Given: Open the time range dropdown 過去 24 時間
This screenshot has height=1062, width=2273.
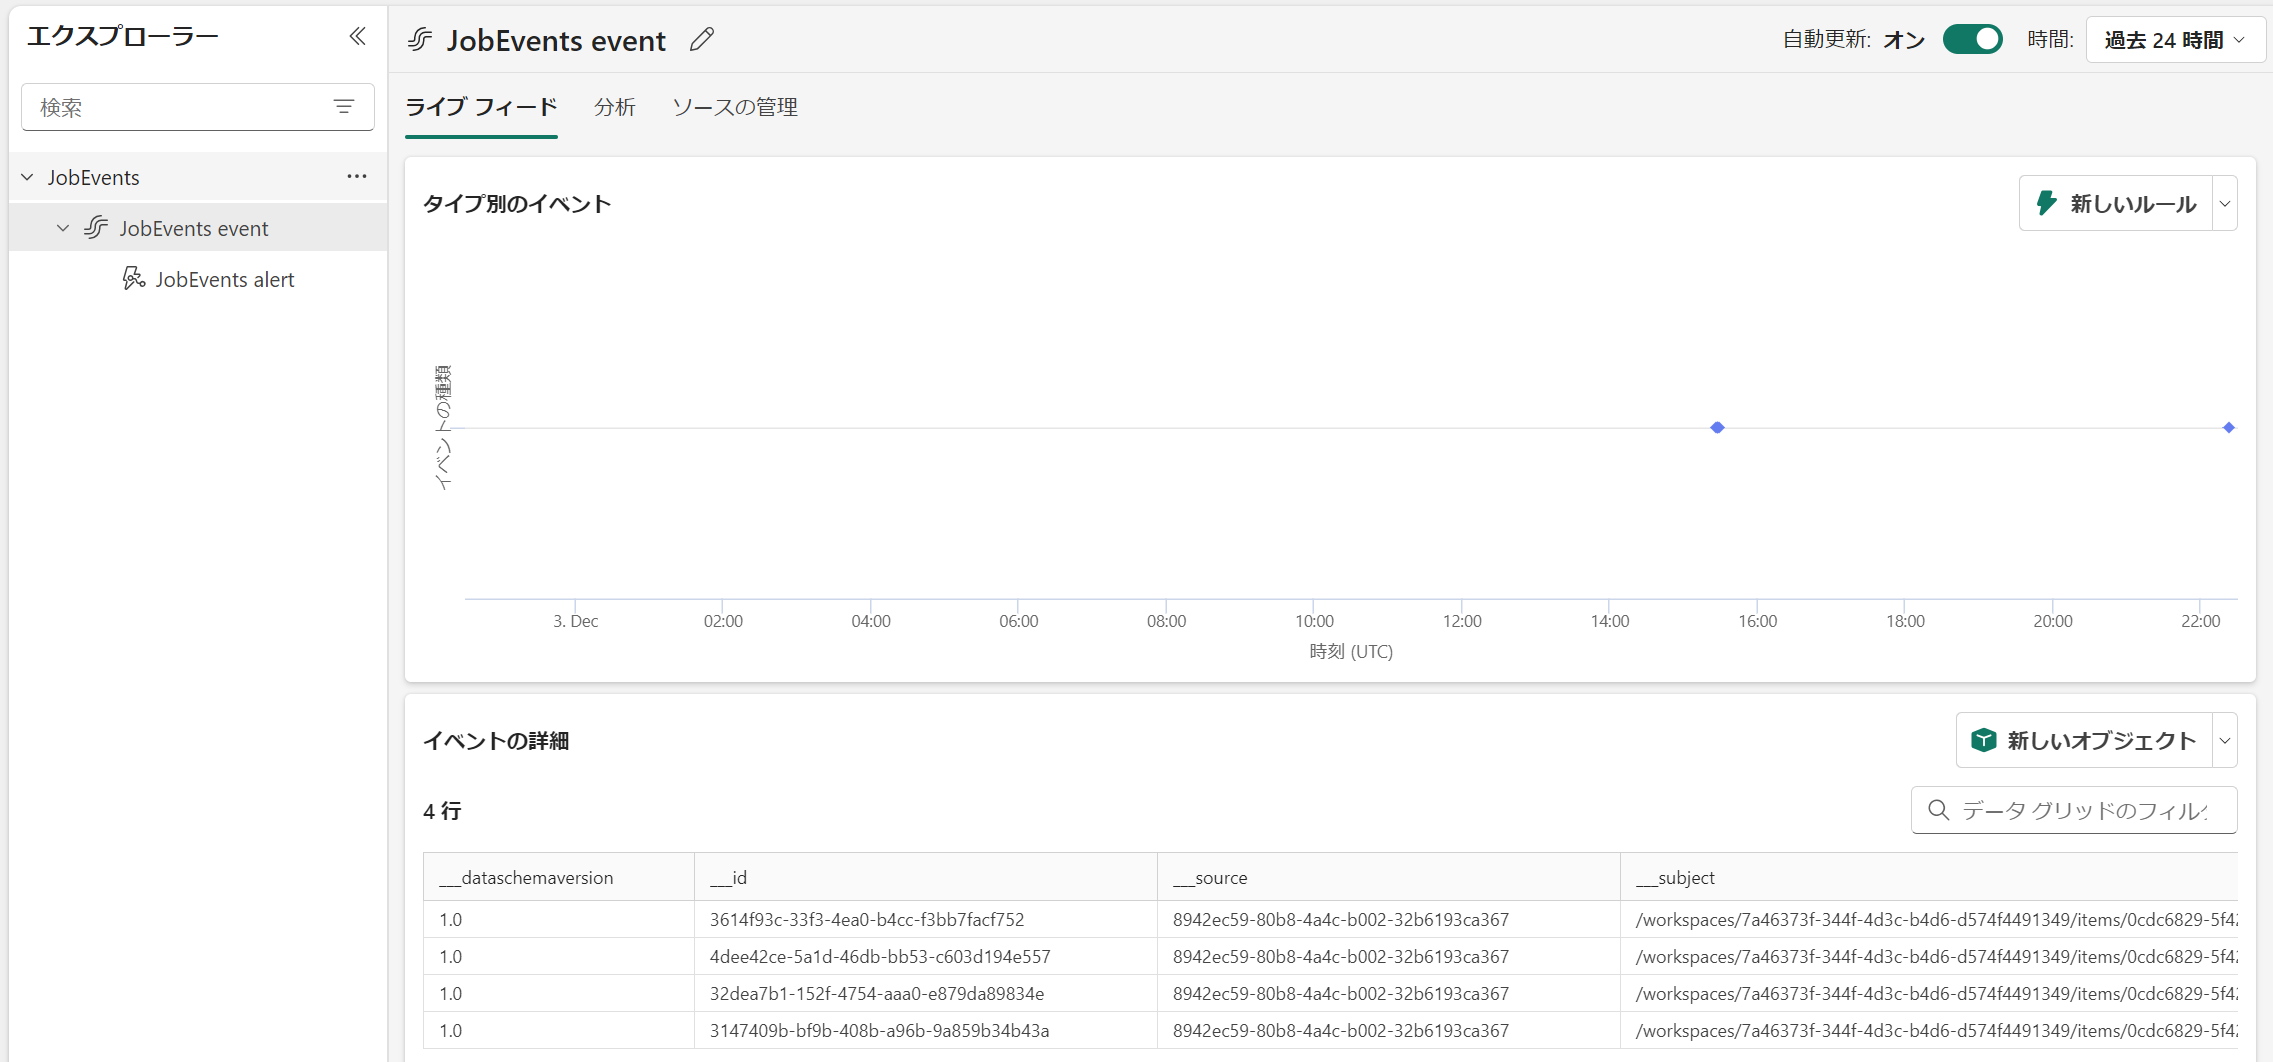Looking at the screenshot, I should click(2175, 40).
